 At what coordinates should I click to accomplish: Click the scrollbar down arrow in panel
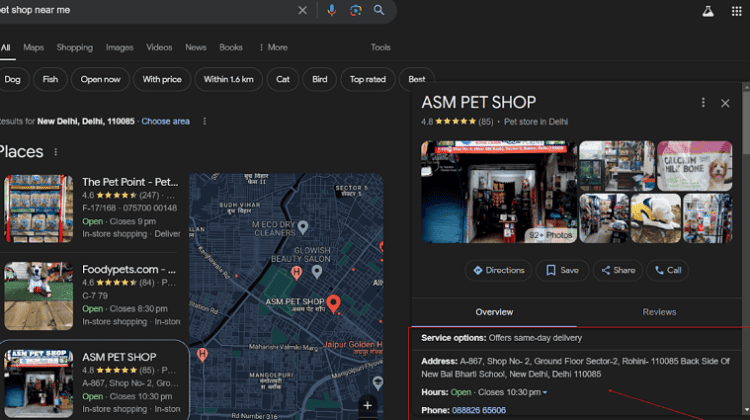[746, 410]
